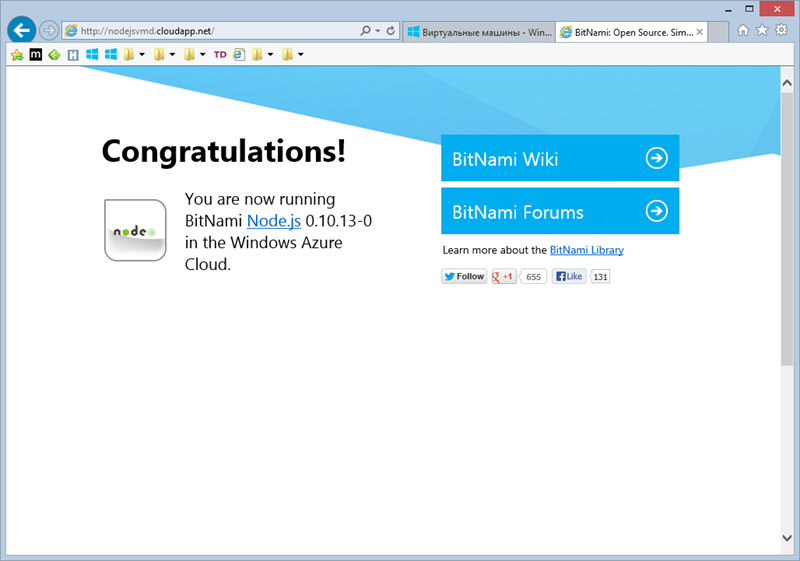Open the TD favorites bookmark
The width and height of the screenshot is (800, 561).
click(220, 55)
